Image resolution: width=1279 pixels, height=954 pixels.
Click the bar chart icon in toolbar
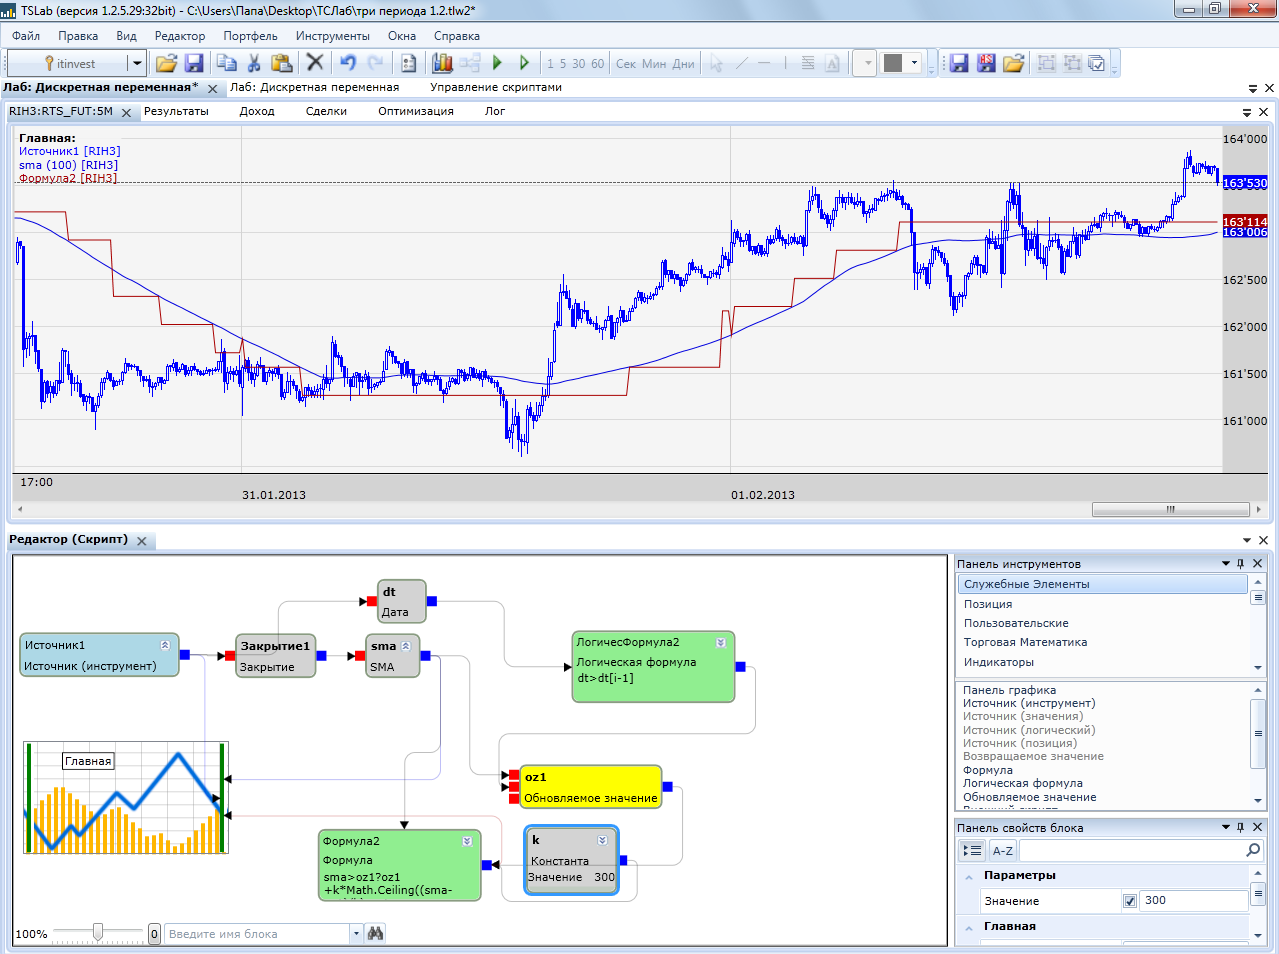(442, 63)
